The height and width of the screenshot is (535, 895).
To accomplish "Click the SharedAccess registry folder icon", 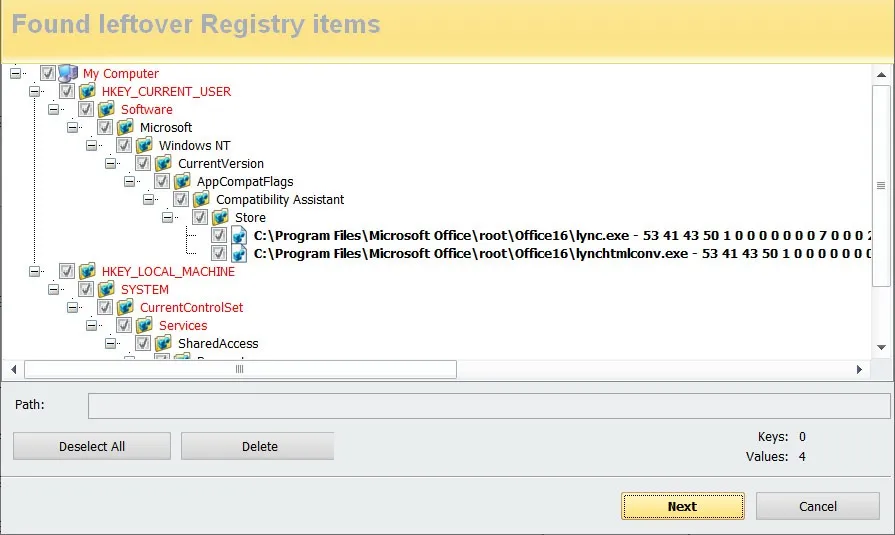I will pos(163,343).
